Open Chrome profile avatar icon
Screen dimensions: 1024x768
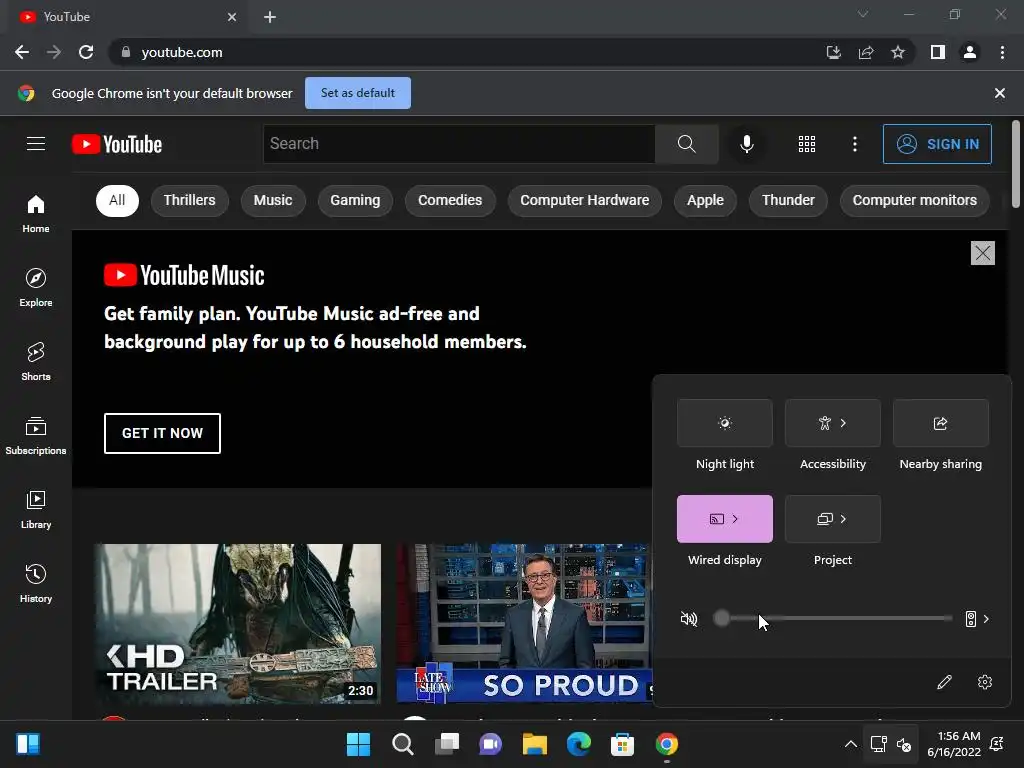point(970,52)
